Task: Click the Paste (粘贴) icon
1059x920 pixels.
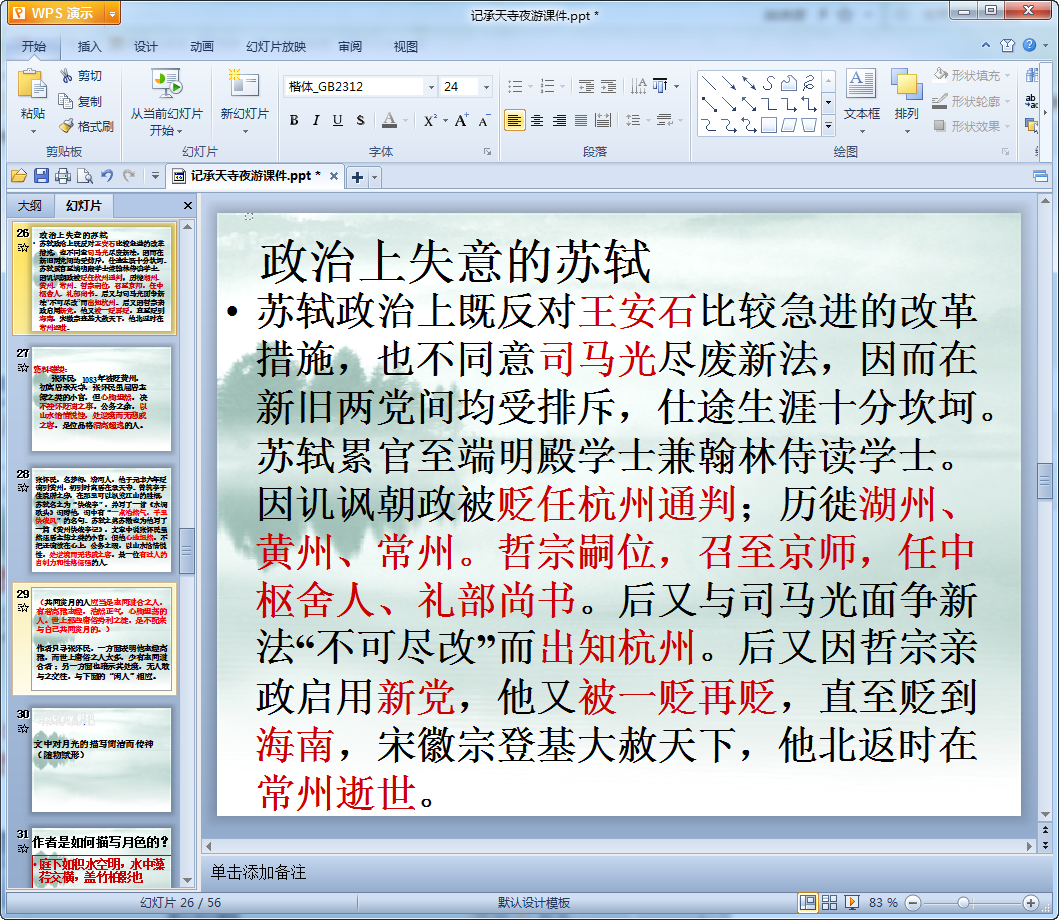Action: (32, 84)
